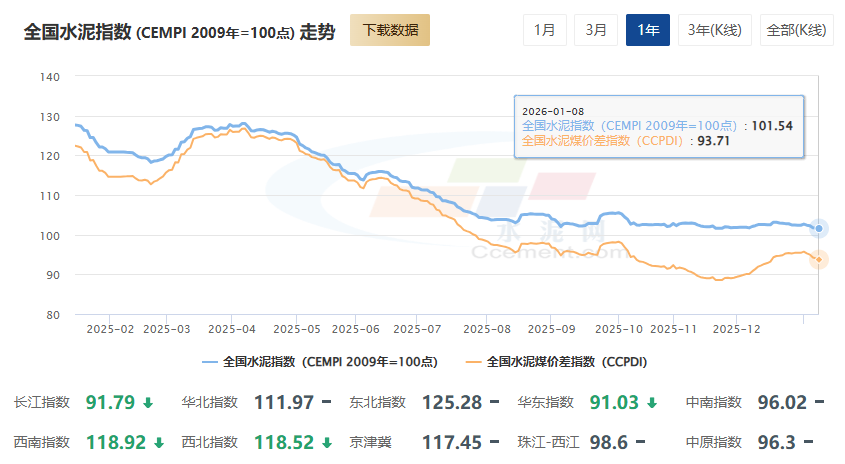Image resolution: width=845 pixels, height=464 pixels.
Task: Select the 1年 time range tab
Action: point(647,30)
